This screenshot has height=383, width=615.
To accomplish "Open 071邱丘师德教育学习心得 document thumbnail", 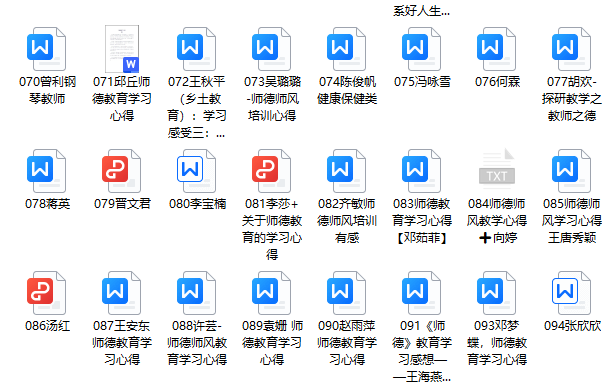I will (122, 49).
